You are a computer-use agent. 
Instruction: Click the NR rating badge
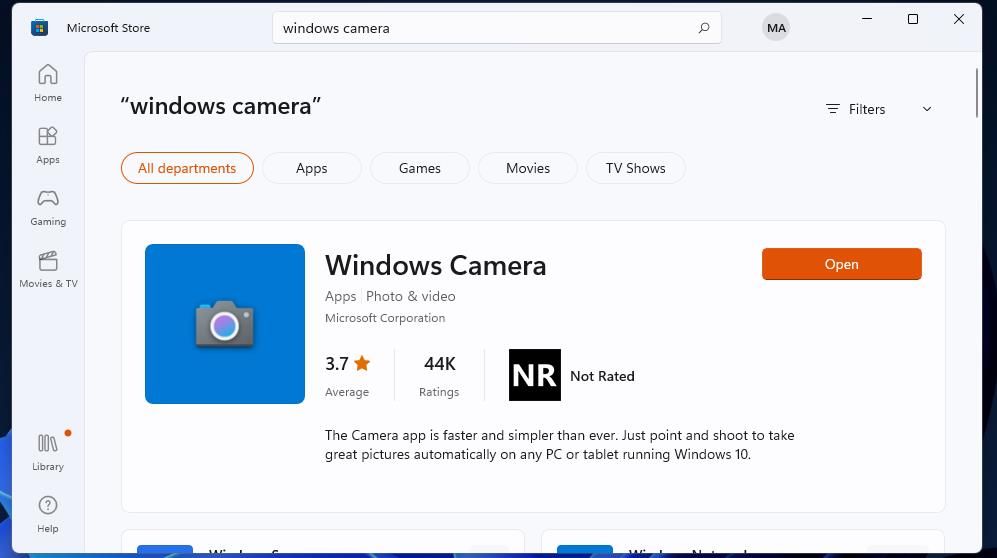[x=535, y=375]
